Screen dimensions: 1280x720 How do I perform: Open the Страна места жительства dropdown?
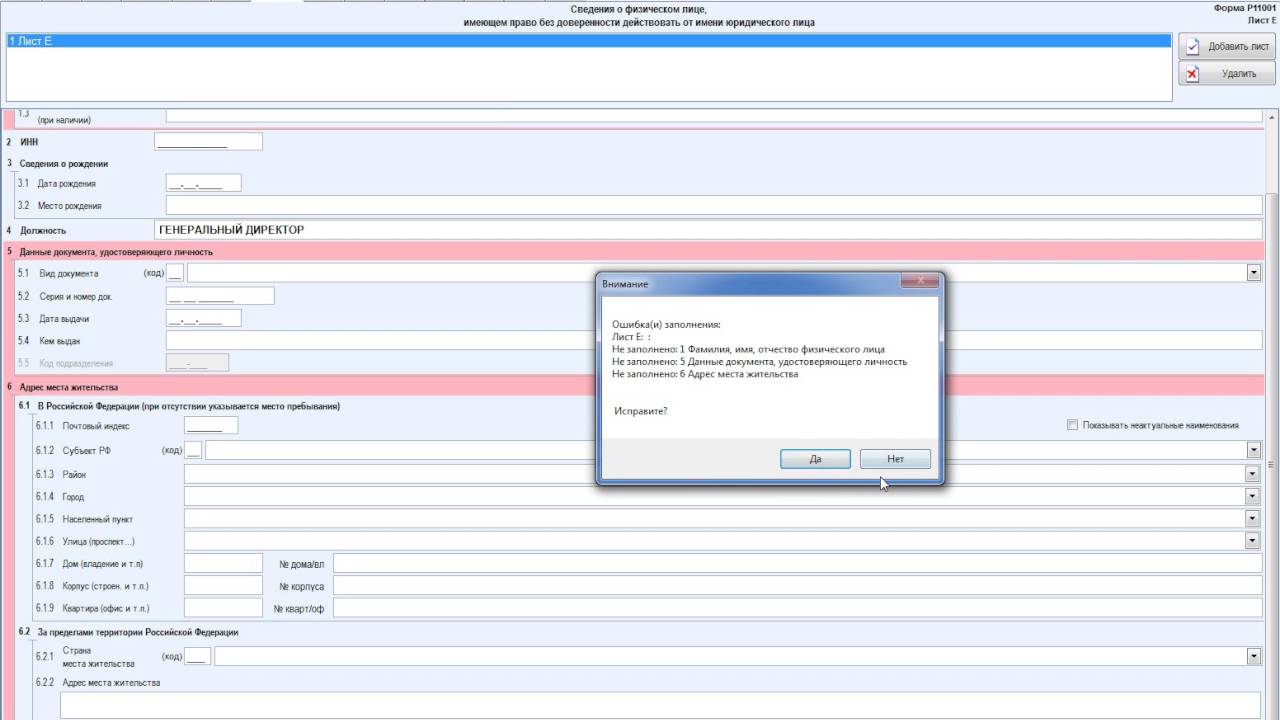click(x=1253, y=656)
